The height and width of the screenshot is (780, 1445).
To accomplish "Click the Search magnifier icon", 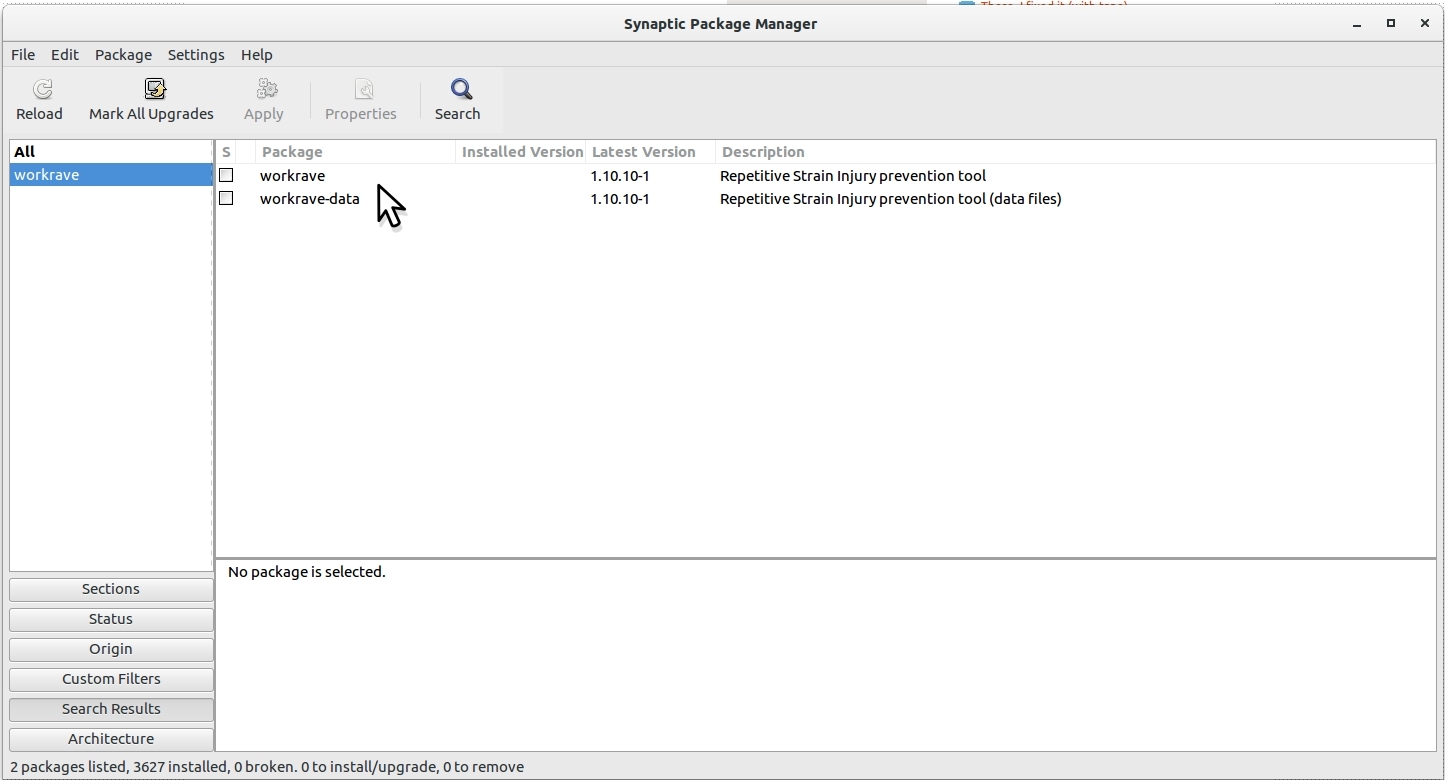I will 460,90.
